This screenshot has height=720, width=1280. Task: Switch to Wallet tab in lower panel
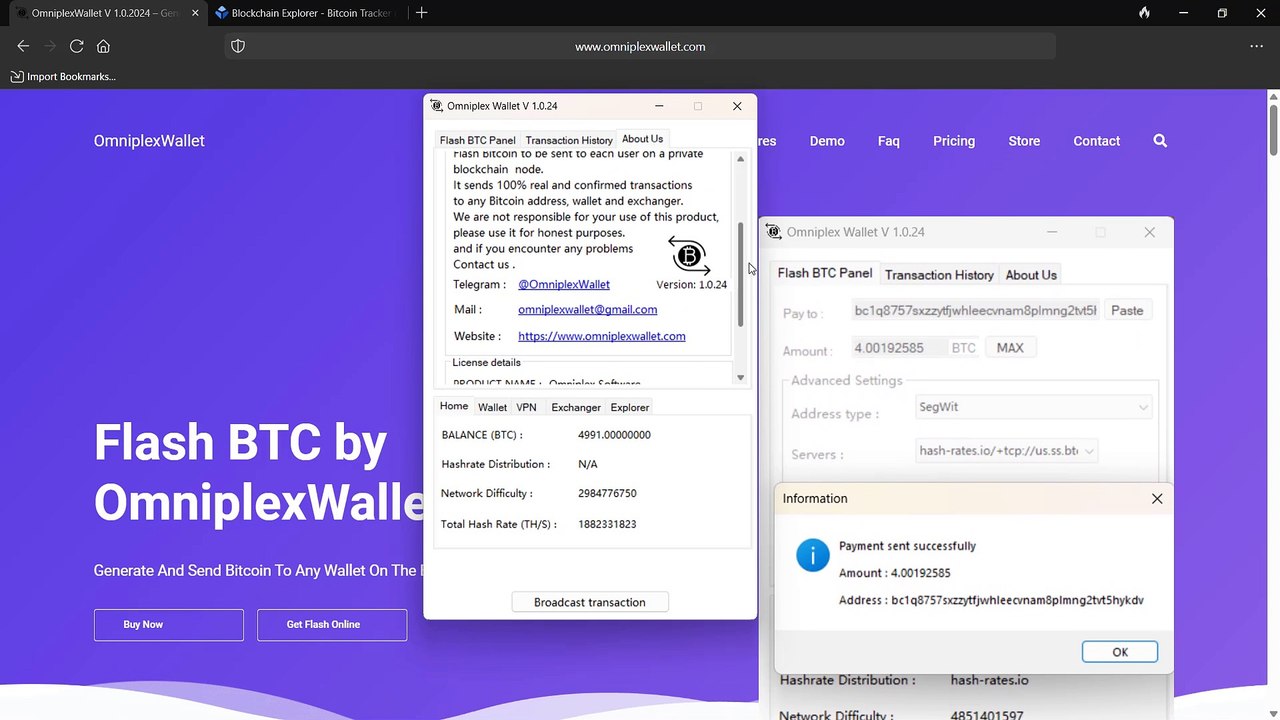[x=492, y=407]
